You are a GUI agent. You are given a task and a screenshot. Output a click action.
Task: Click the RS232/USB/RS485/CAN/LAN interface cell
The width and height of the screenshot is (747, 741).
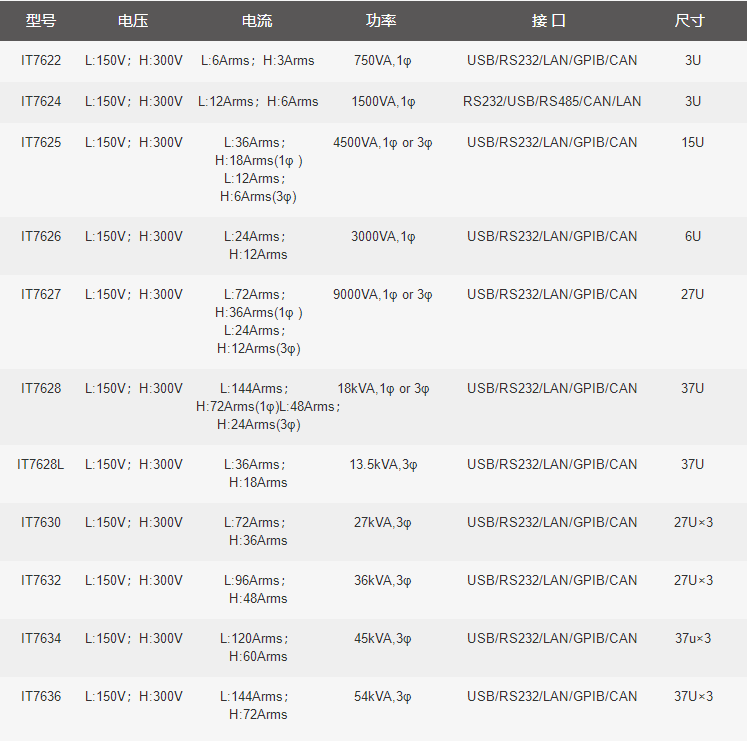pos(552,102)
